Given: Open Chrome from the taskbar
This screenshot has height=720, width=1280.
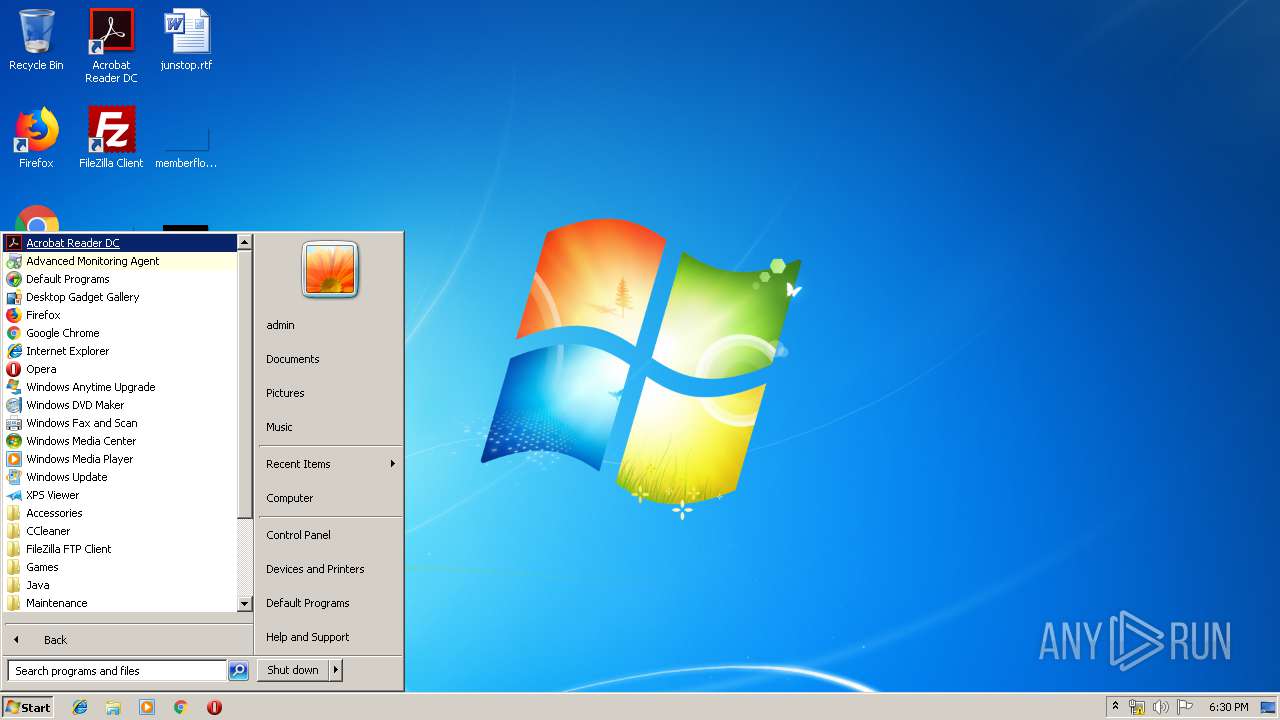Looking at the screenshot, I should coord(180,707).
